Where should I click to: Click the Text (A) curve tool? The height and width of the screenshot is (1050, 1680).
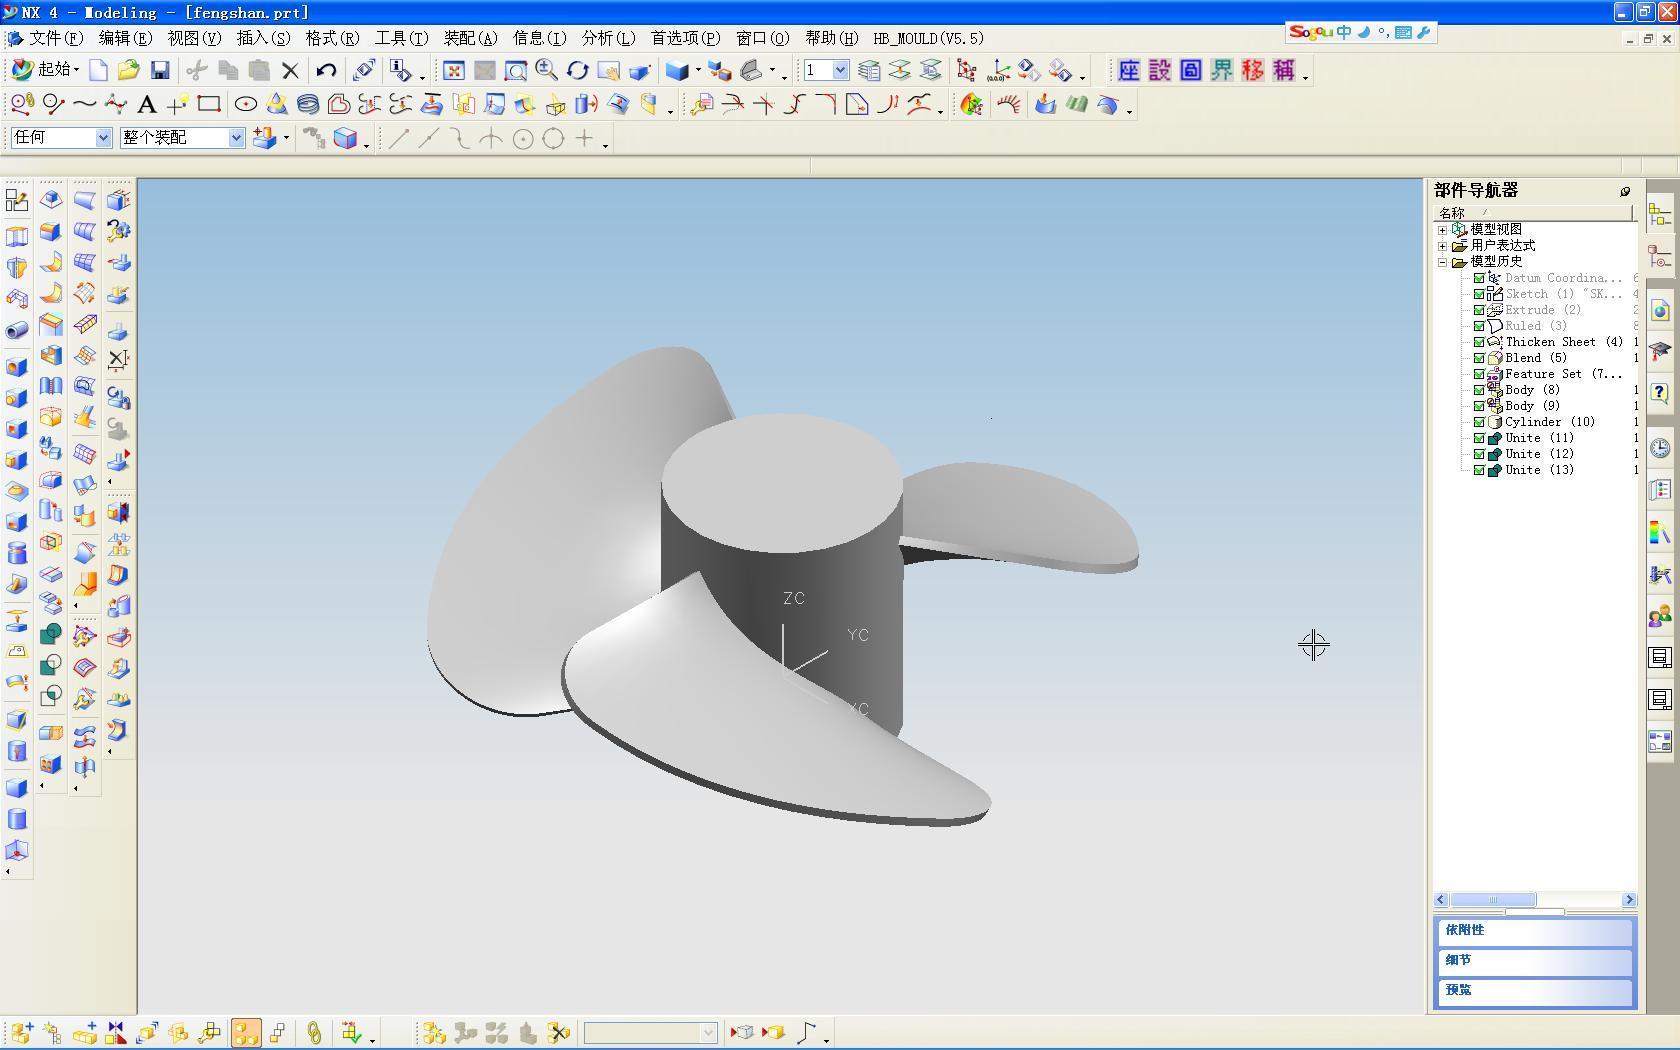pos(146,105)
